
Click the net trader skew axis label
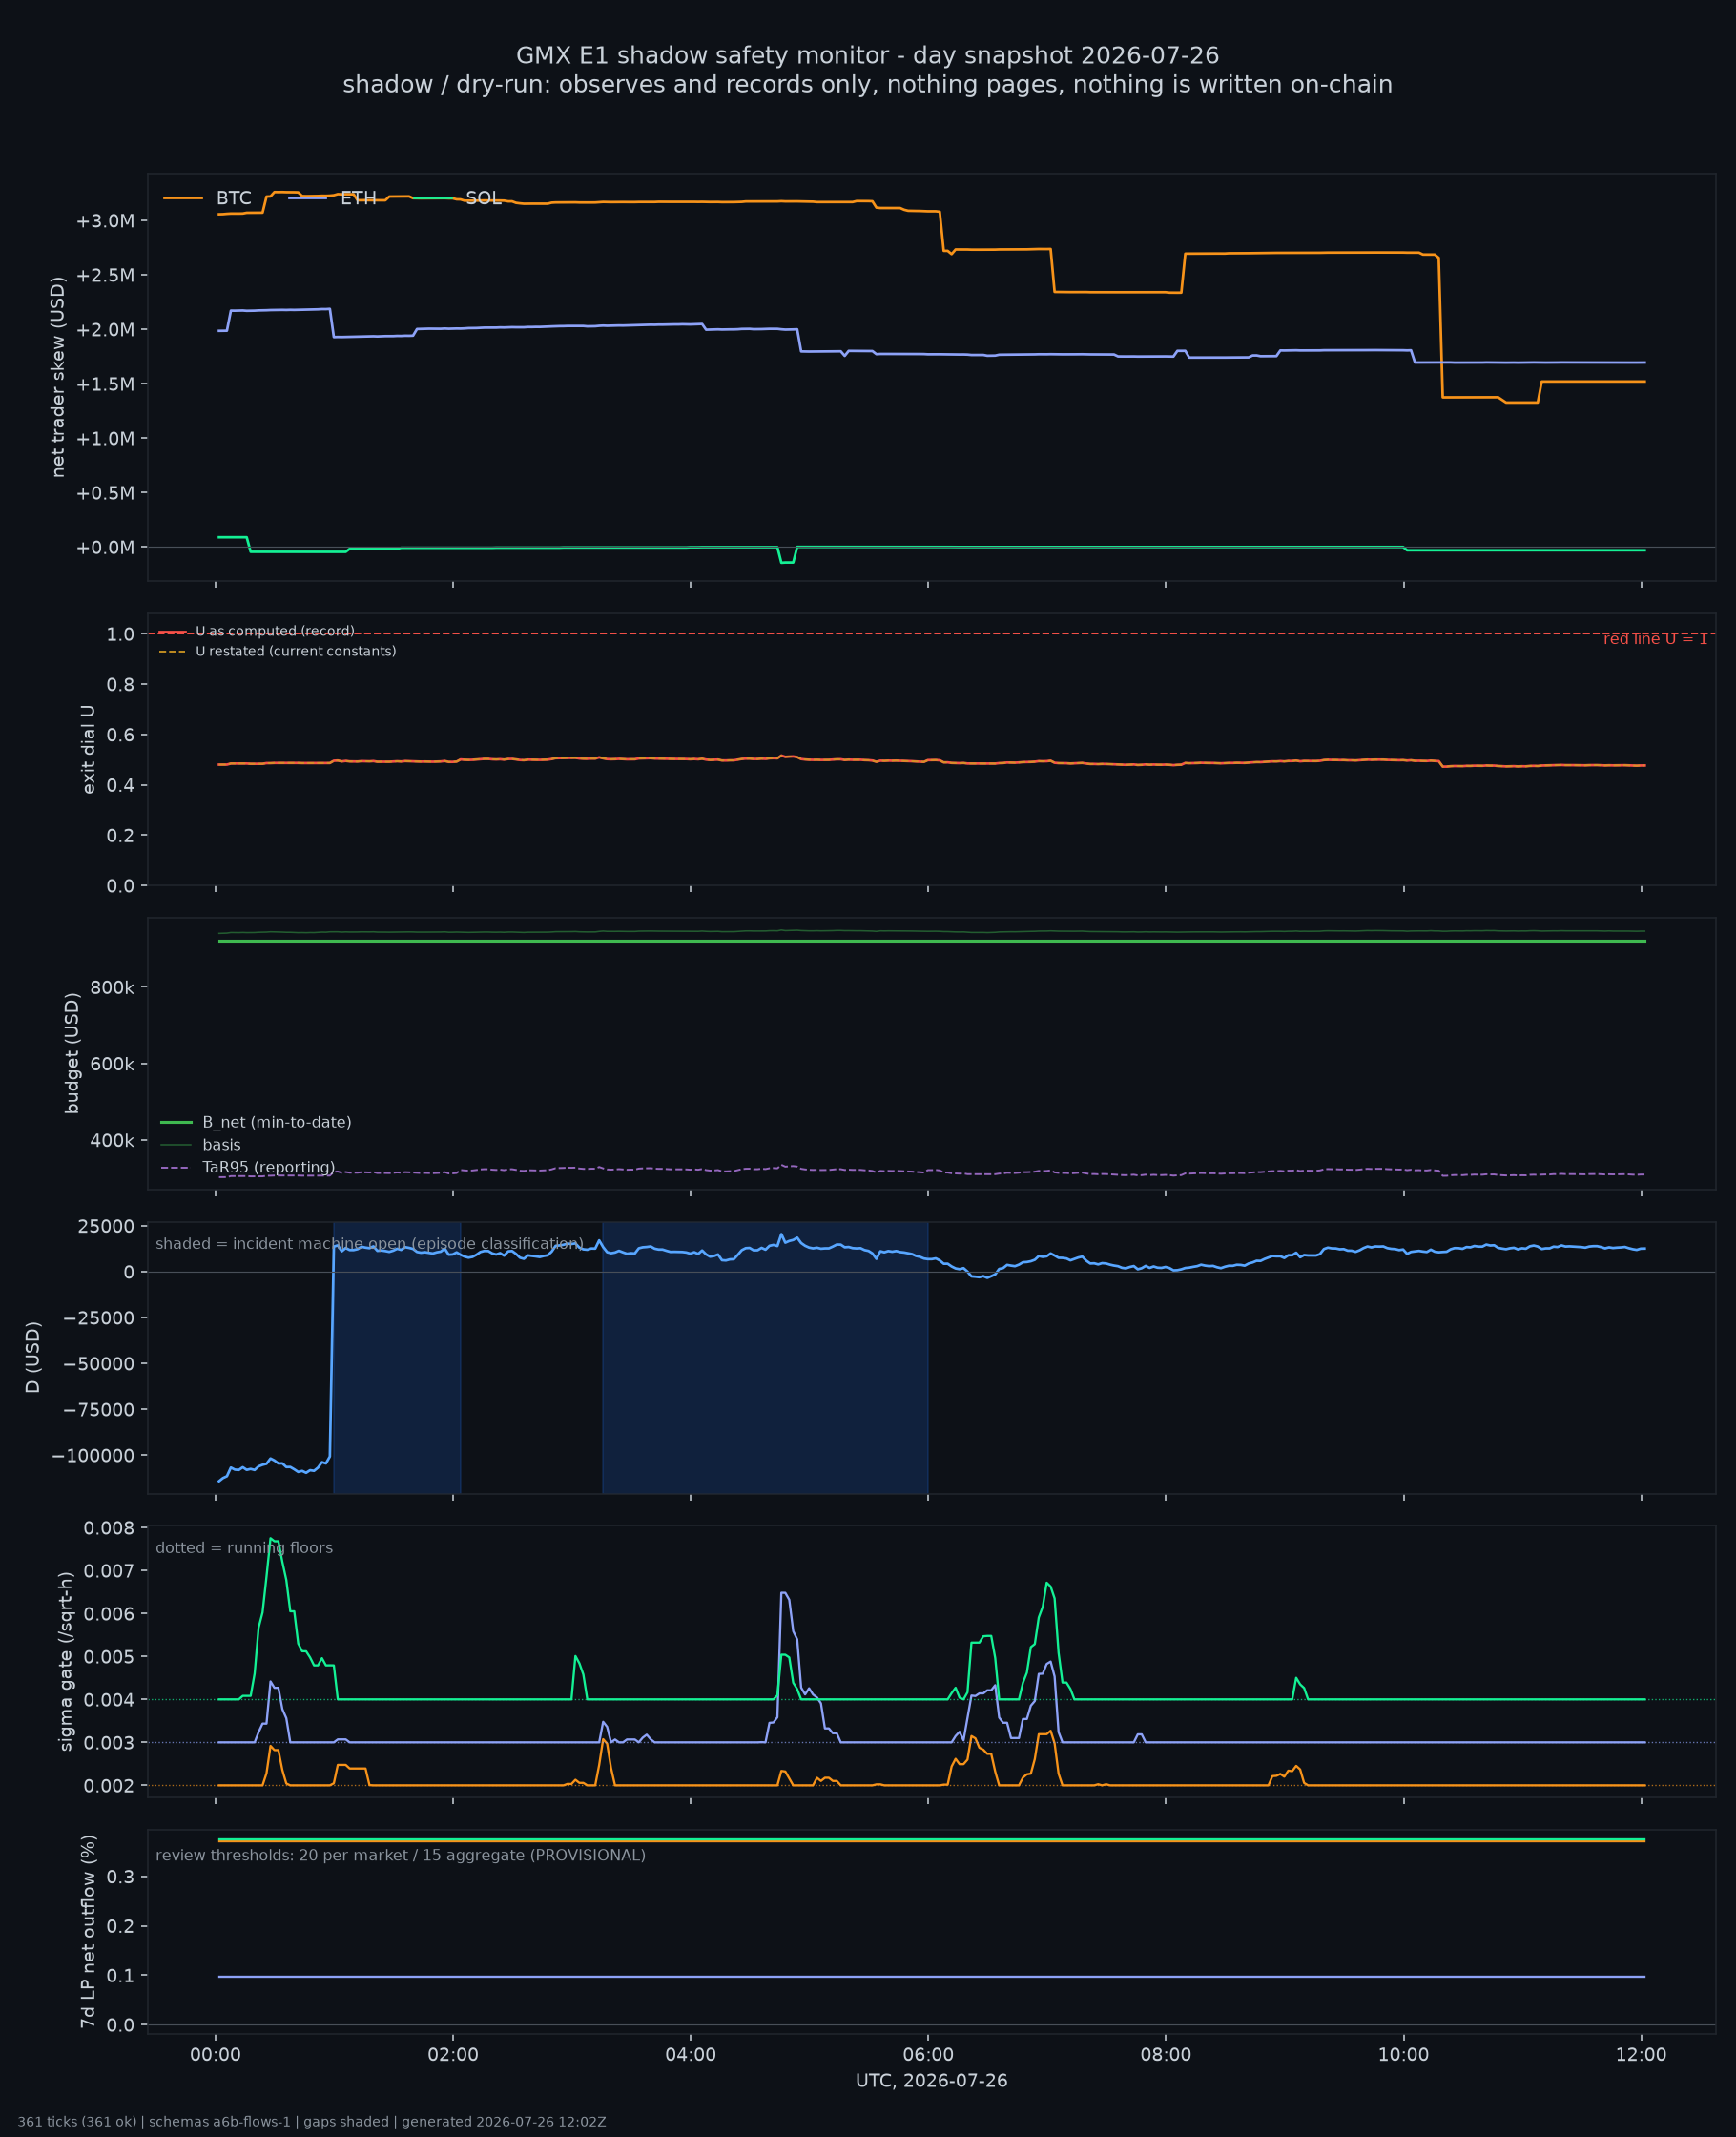click(x=58, y=377)
